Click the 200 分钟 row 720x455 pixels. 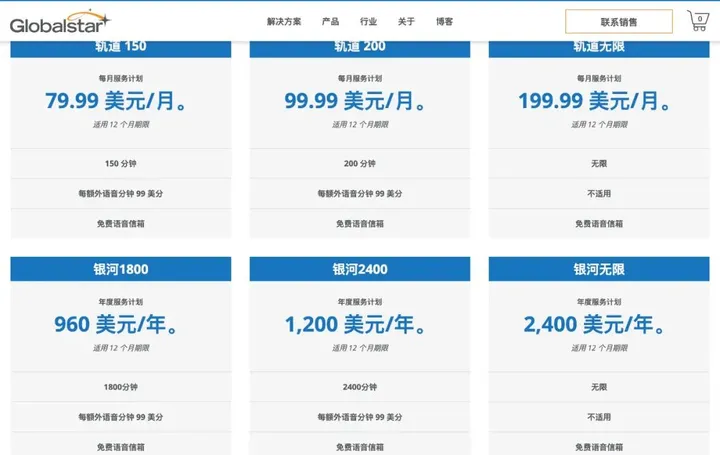[x=360, y=163]
